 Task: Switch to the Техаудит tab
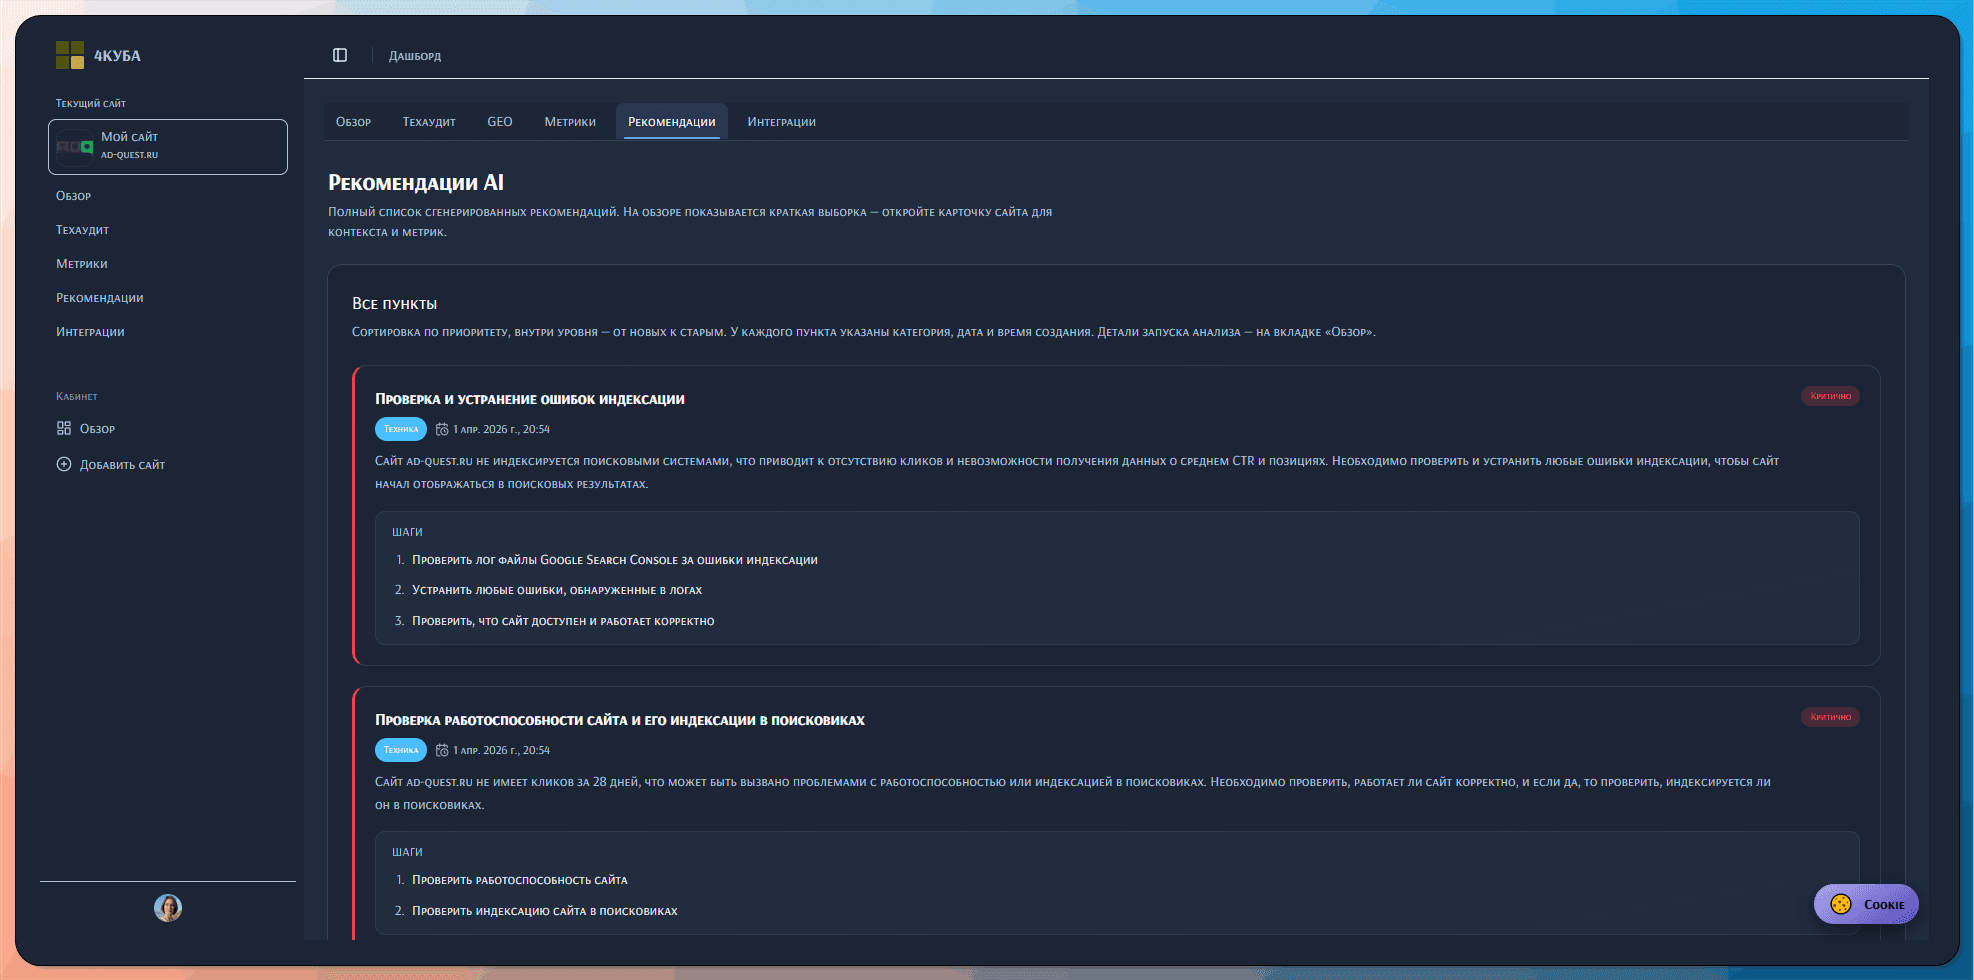tap(429, 122)
